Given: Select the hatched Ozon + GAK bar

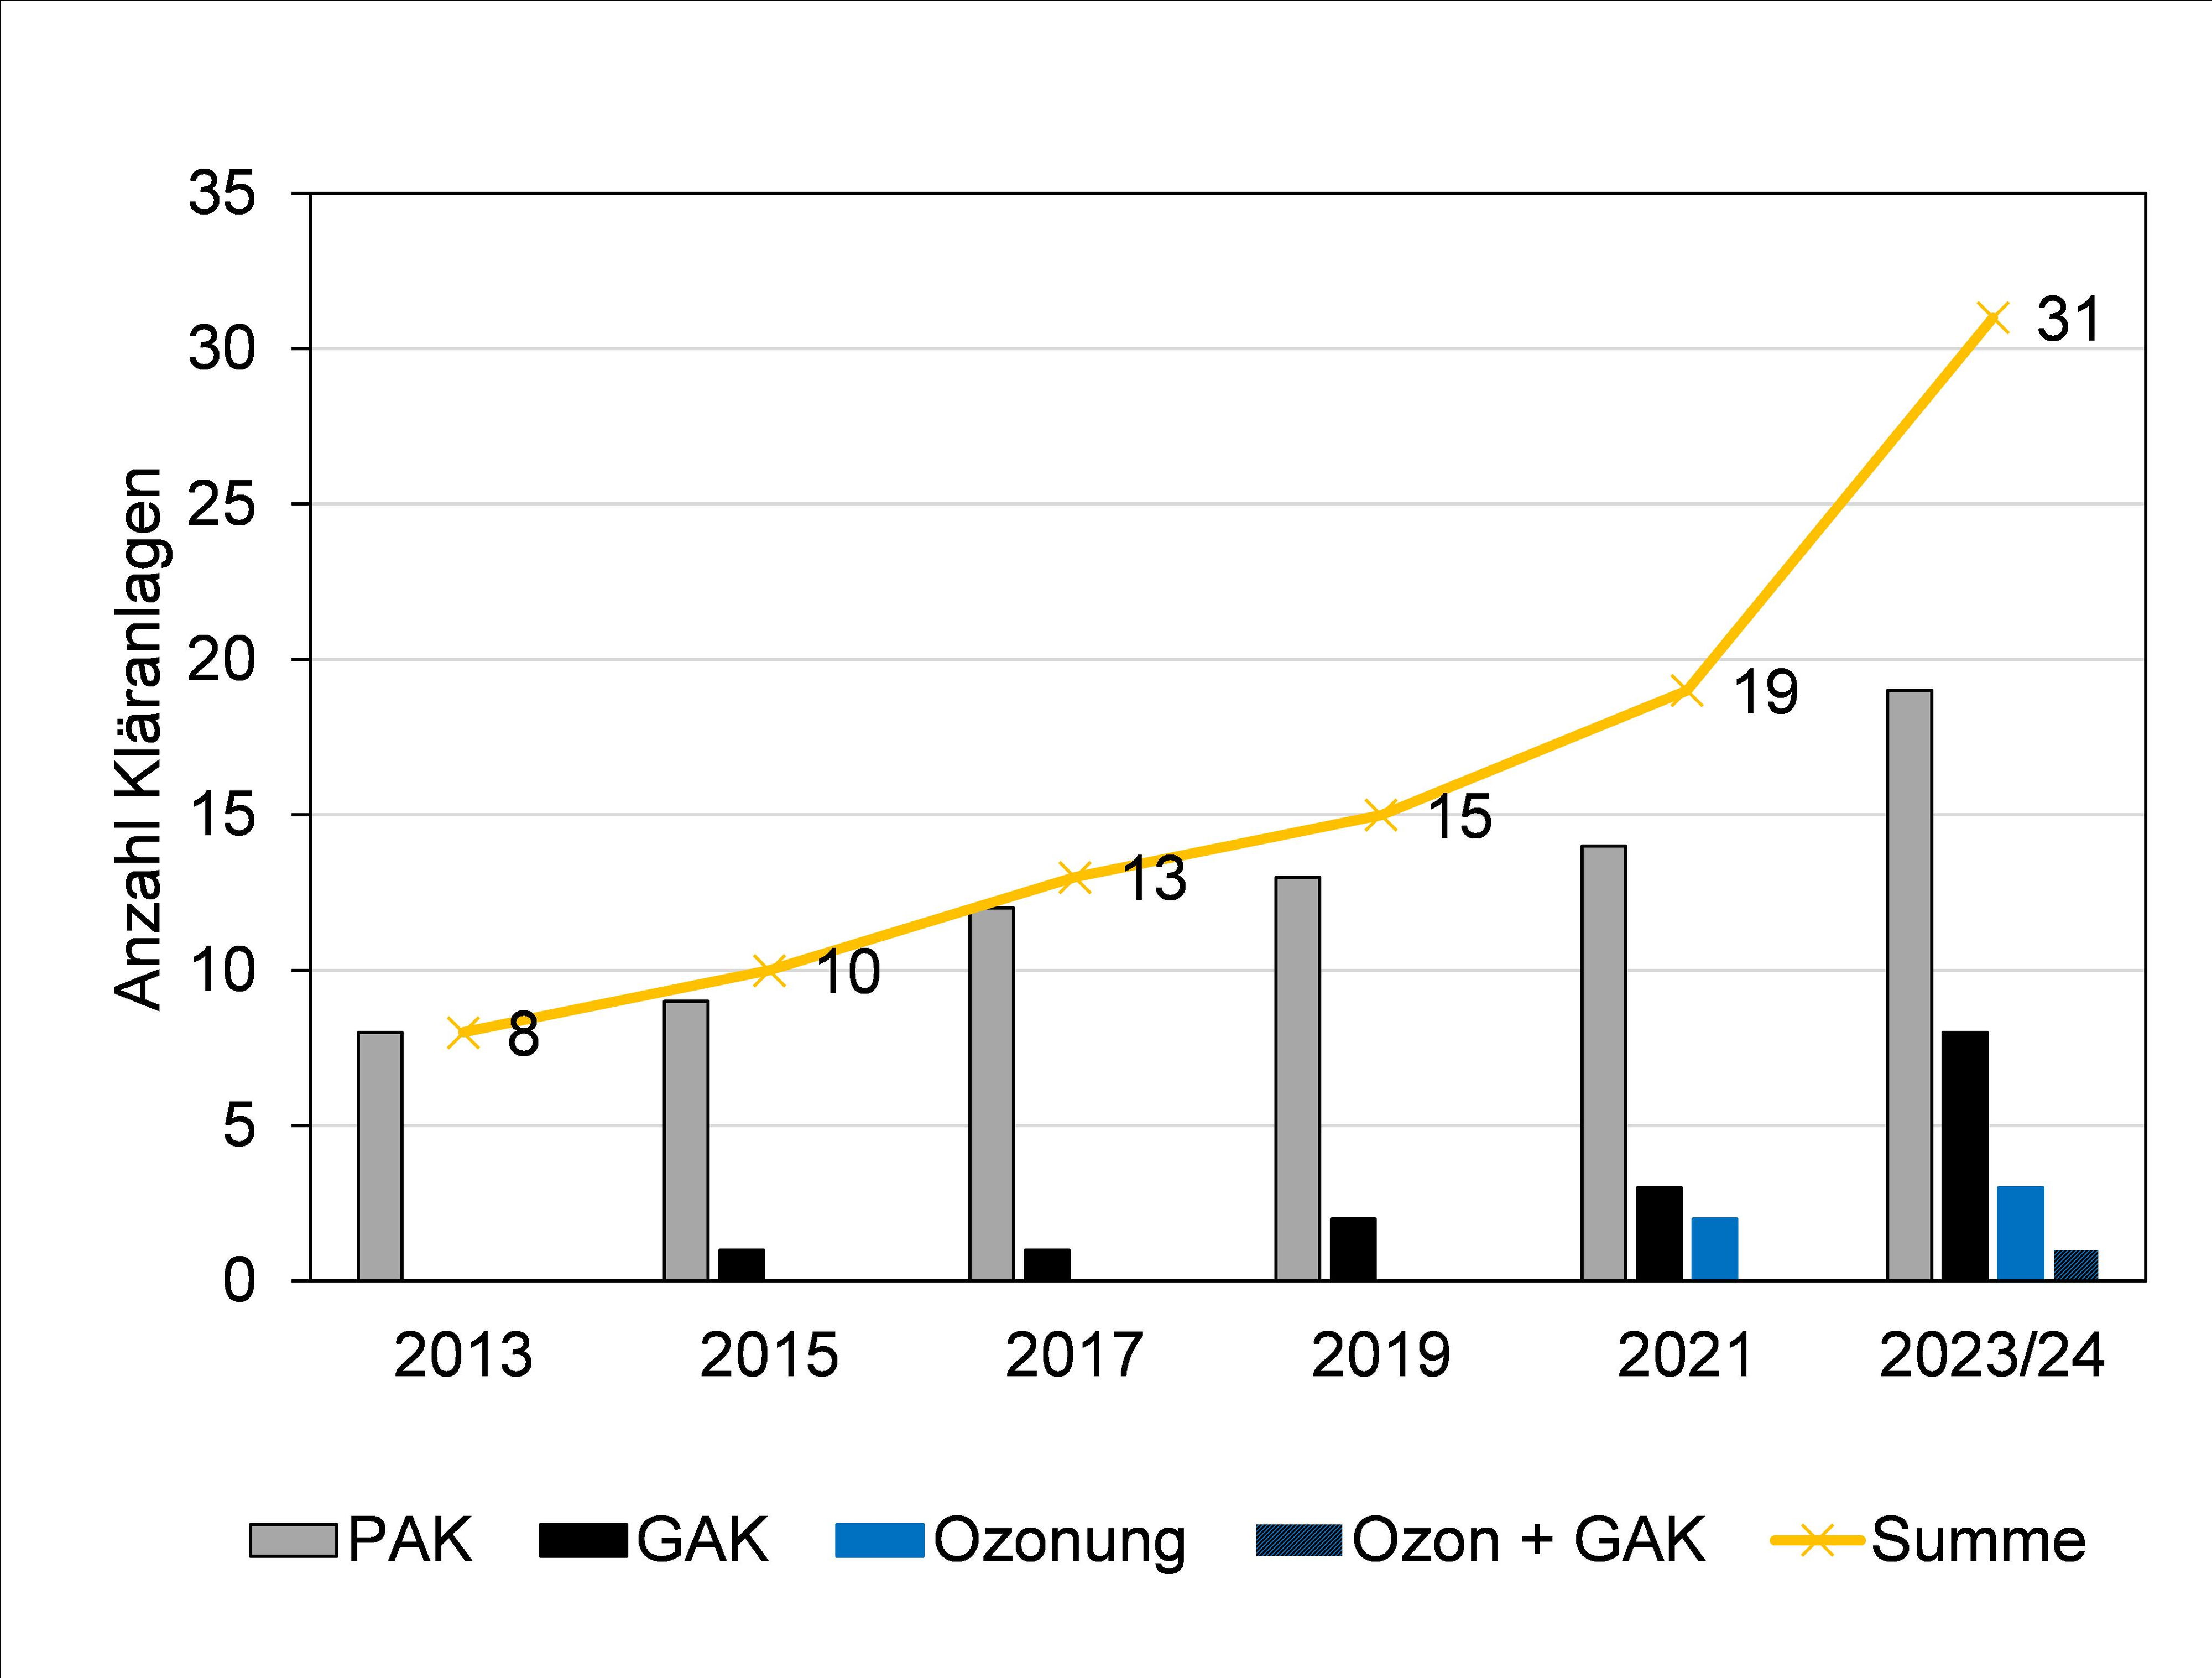Looking at the screenshot, I should click(x=2076, y=1265).
